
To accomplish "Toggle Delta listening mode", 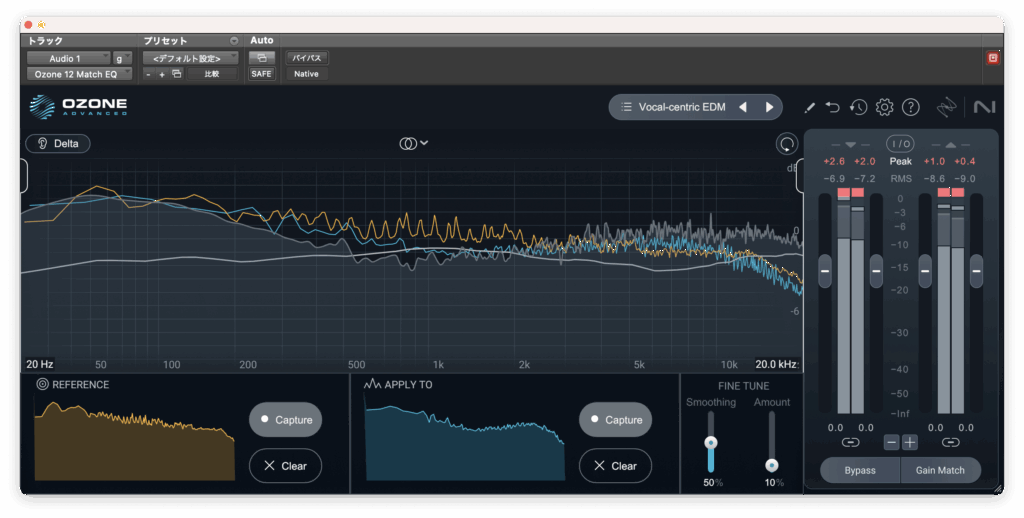I will [x=58, y=144].
